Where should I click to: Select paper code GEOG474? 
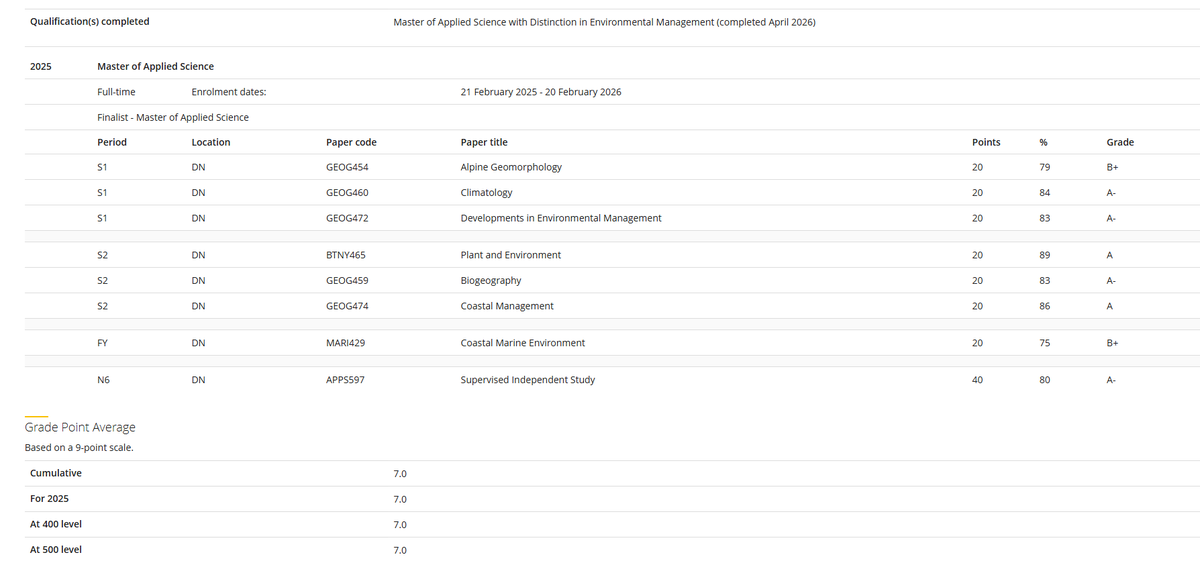click(x=348, y=306)
